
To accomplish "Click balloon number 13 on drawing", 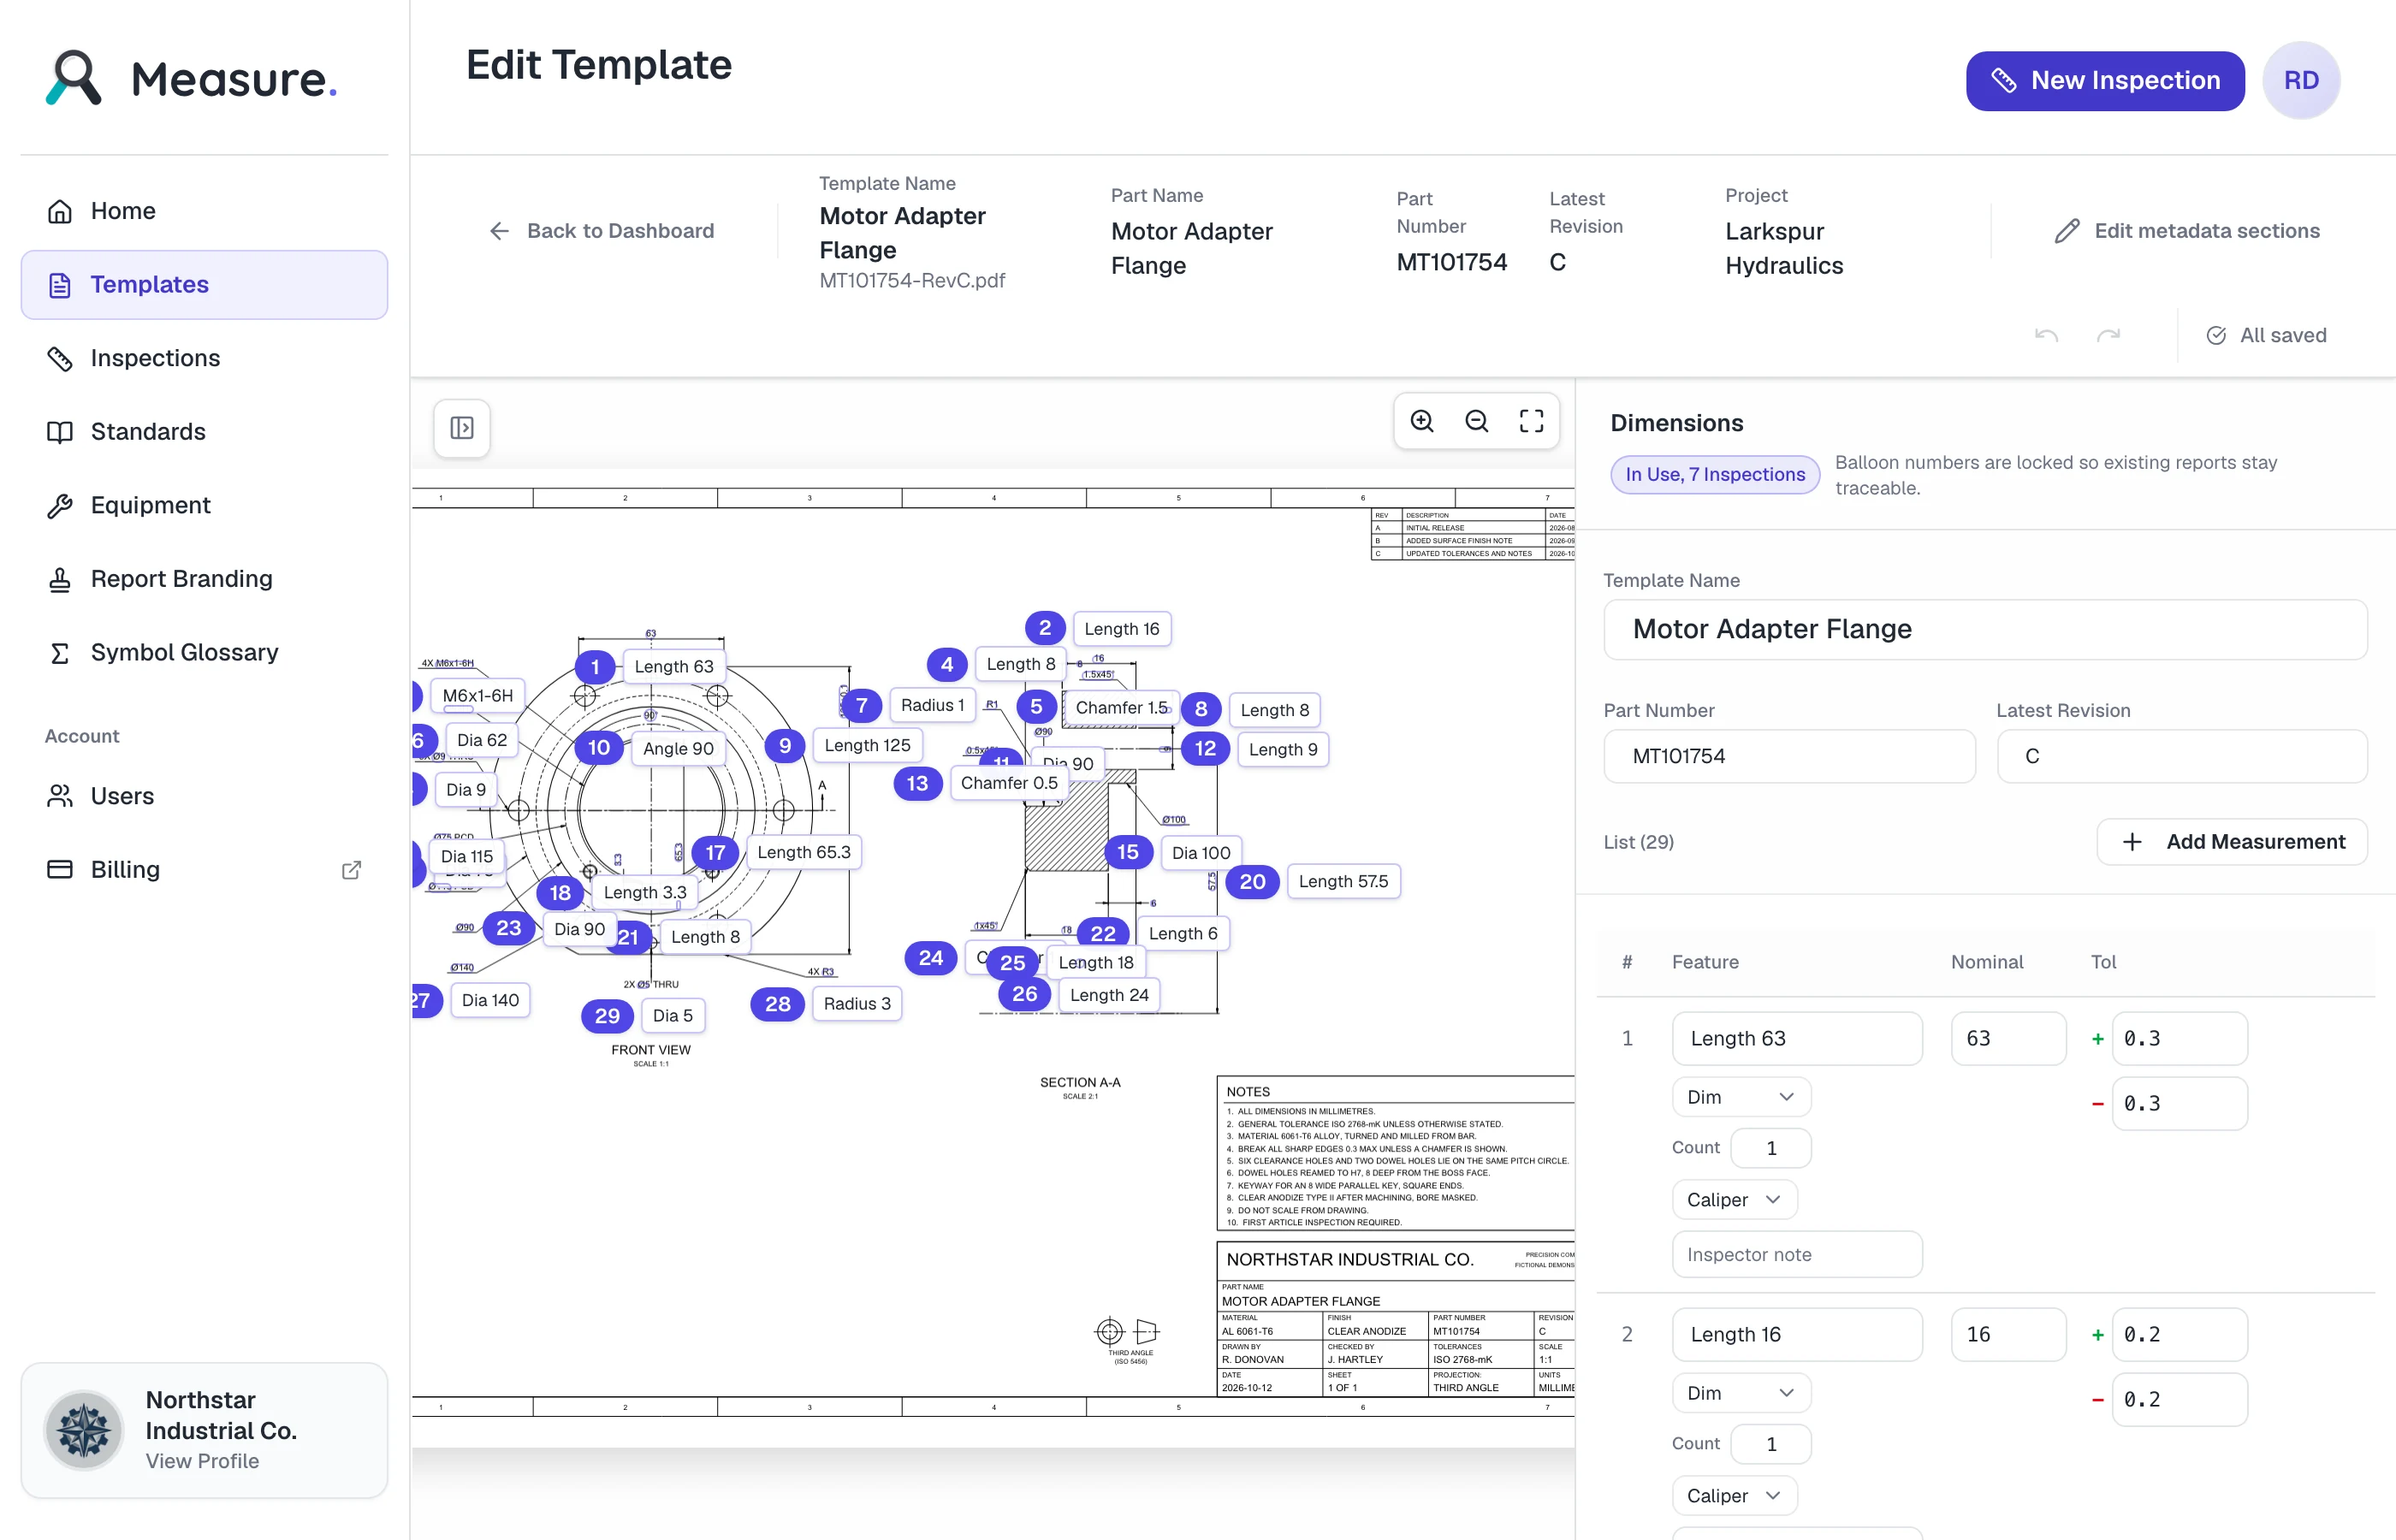I will [x=917, y=784].
